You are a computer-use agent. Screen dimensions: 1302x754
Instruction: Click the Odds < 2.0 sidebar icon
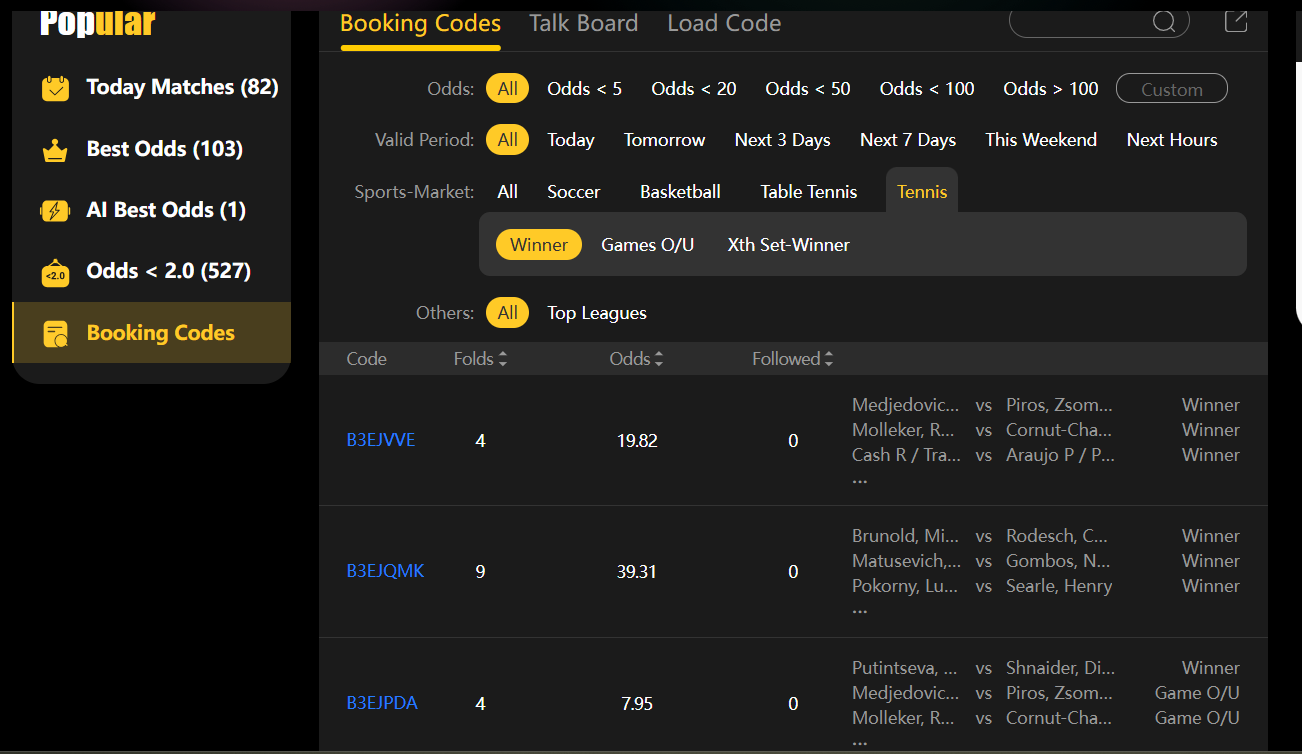point(55,272)
